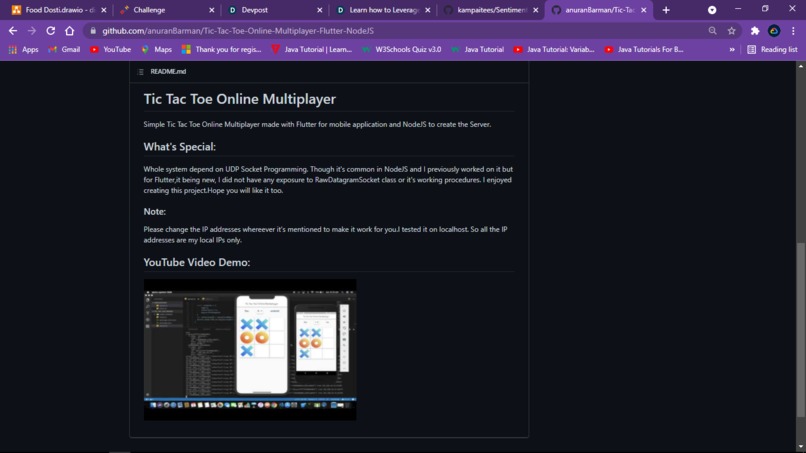Click the README.md file label
The height and width of the screenshot is (453, 806).
(x=168, y=71)
